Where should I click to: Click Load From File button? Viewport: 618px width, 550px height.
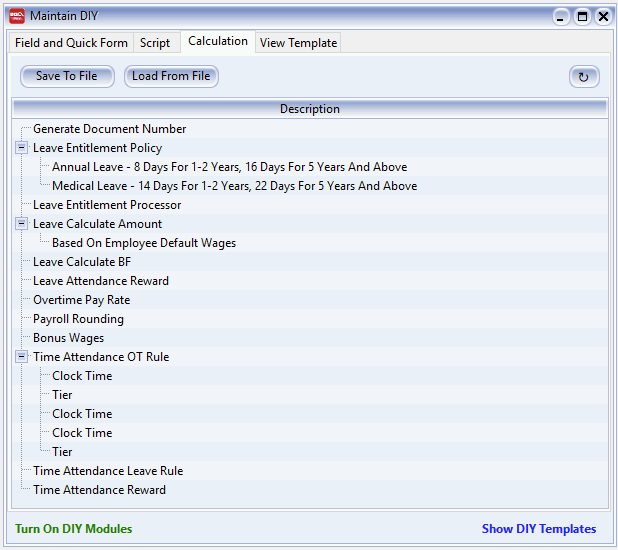click(x=171, y=76)
